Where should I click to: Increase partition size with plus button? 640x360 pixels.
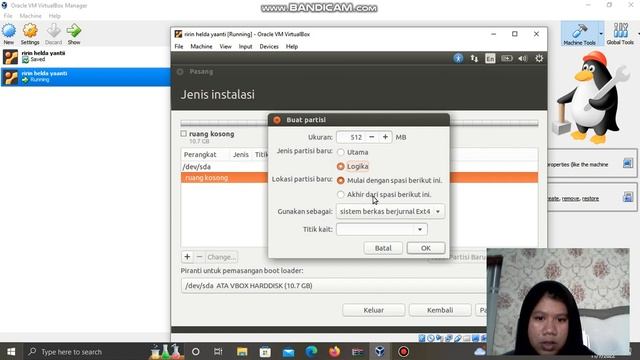(x=385, y=137)
